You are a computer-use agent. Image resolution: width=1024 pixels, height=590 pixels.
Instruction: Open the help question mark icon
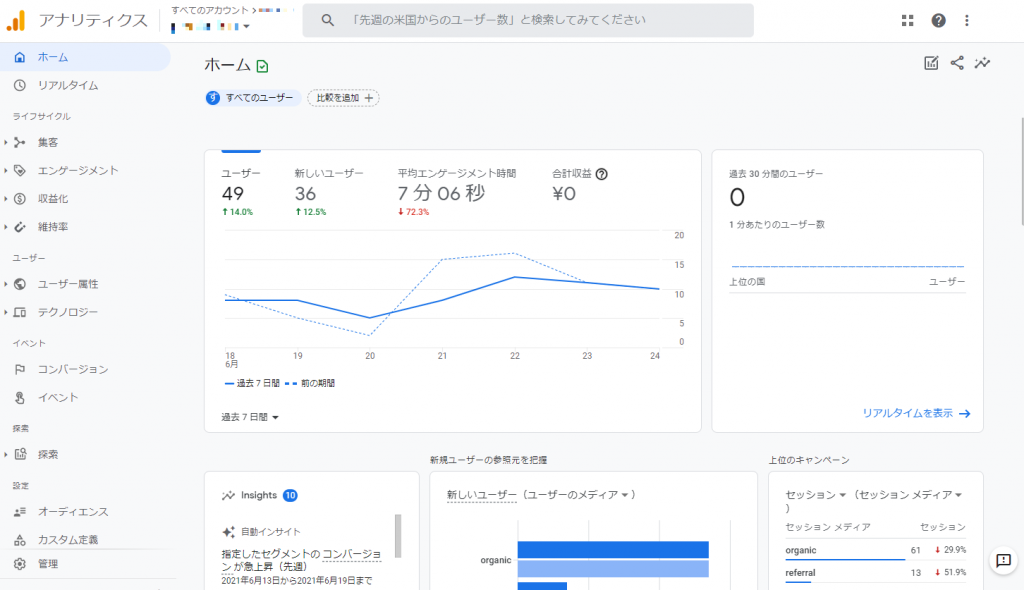click(x=938, y=20)
